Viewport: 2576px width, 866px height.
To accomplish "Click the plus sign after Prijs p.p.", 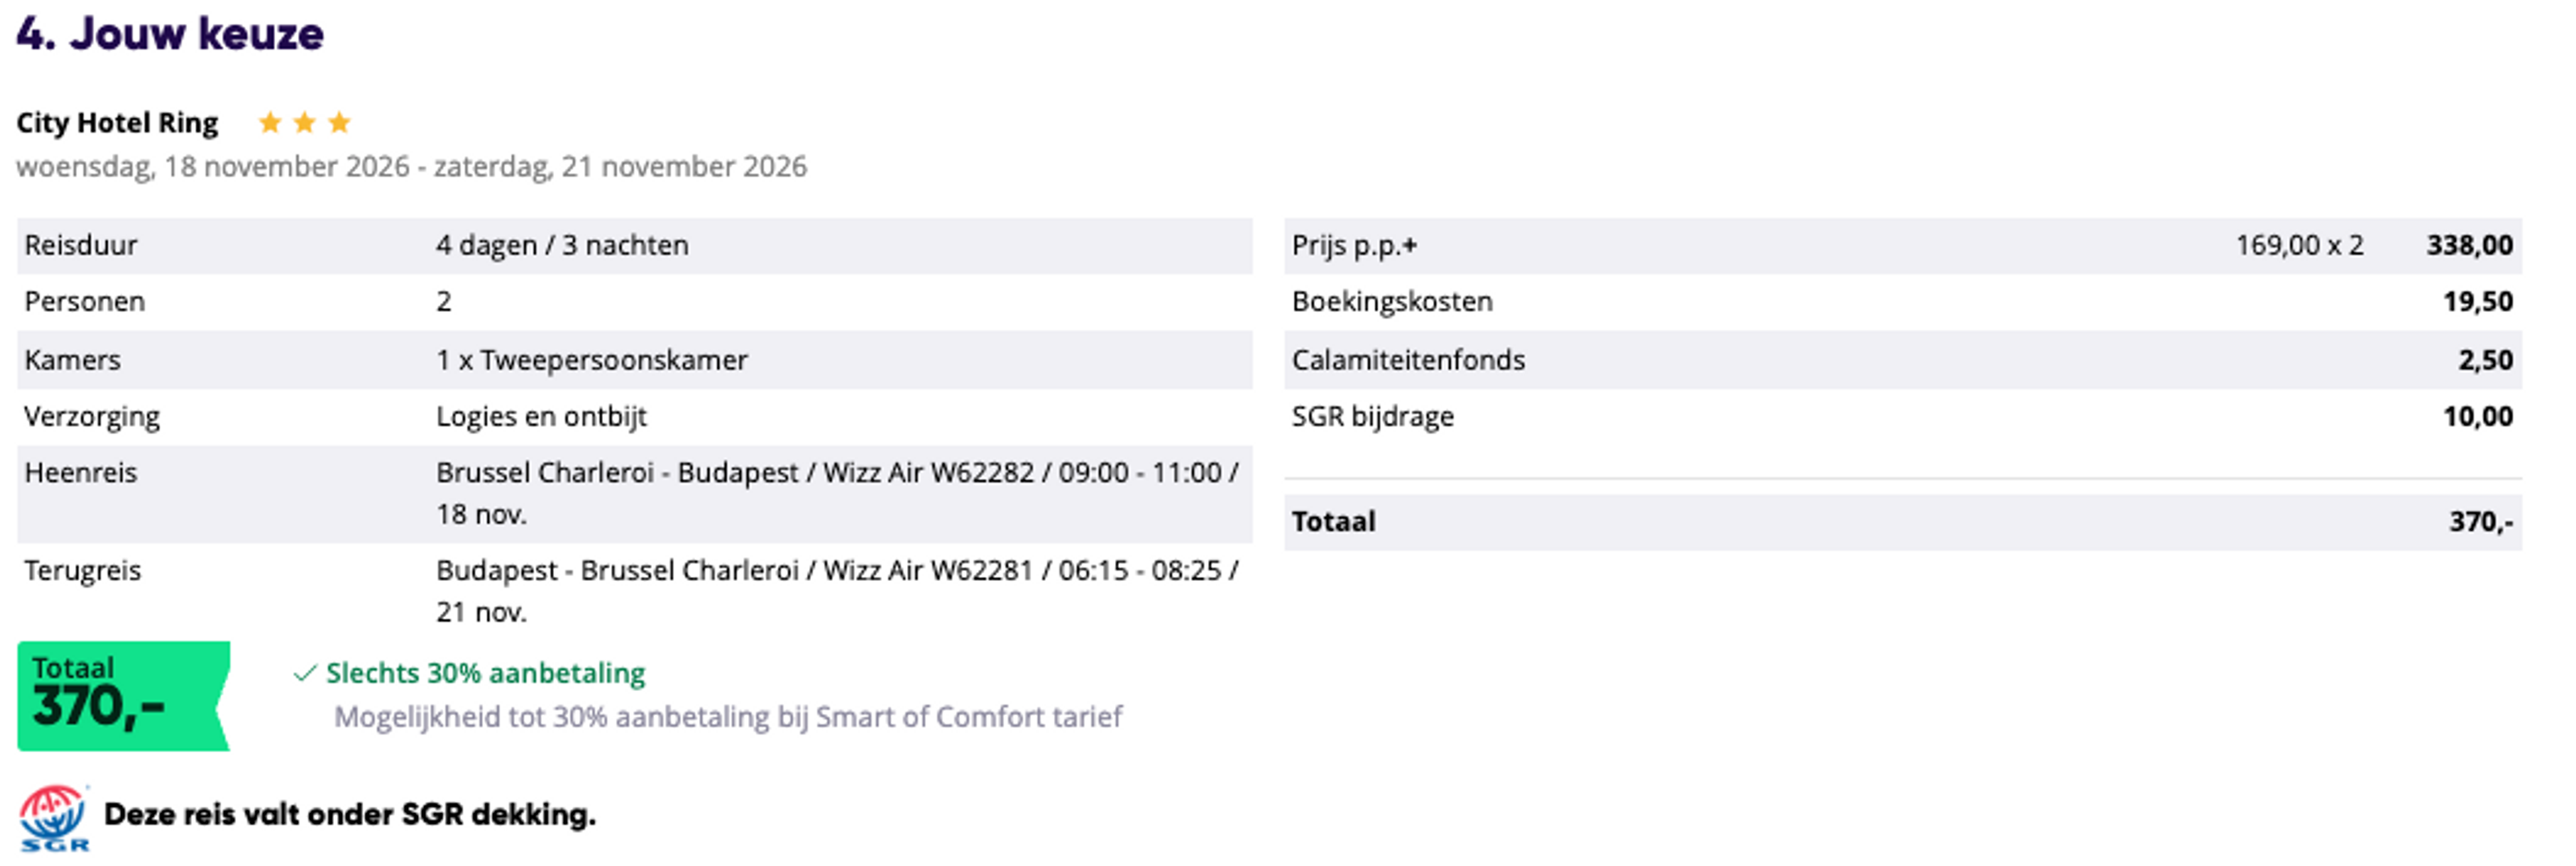I will 1410,247.
